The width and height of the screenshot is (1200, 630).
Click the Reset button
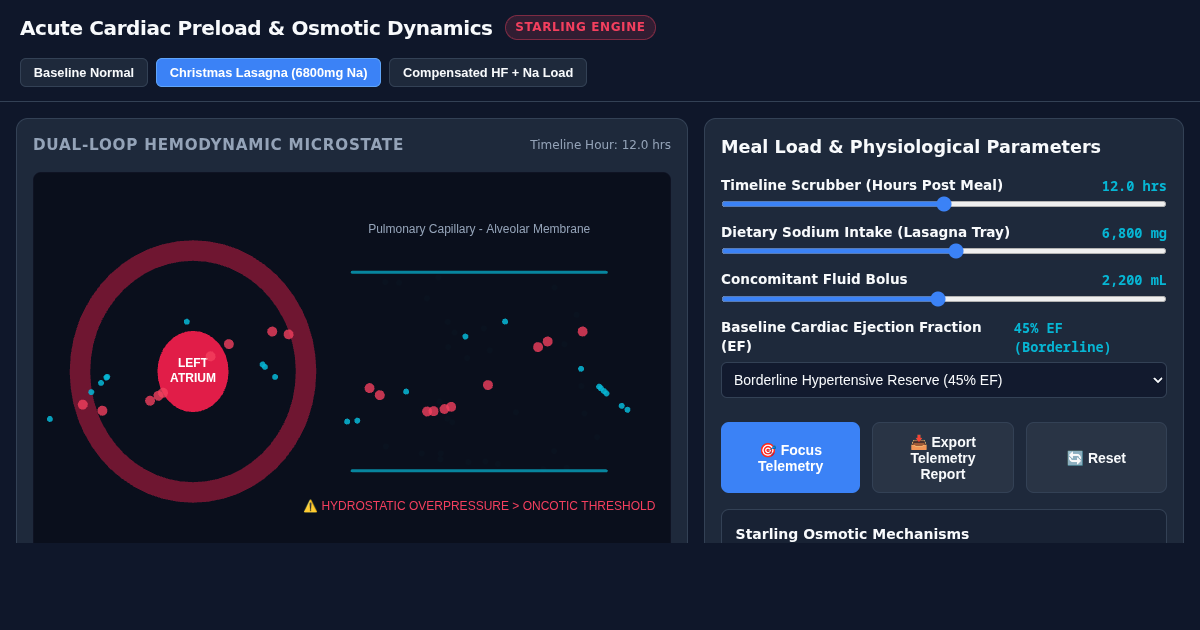pyautogui.click(x=1096, y=458)
